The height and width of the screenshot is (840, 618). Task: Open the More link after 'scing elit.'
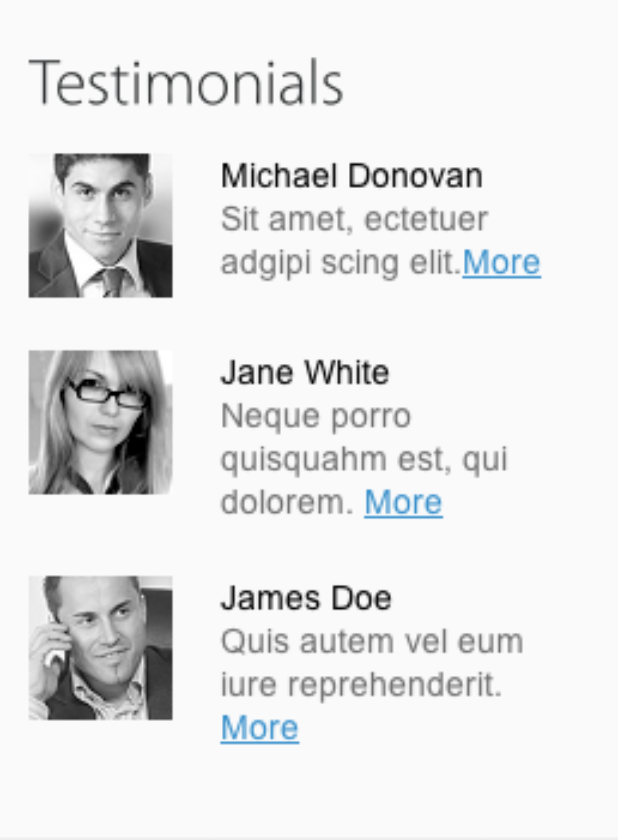[x=501, y=262]
